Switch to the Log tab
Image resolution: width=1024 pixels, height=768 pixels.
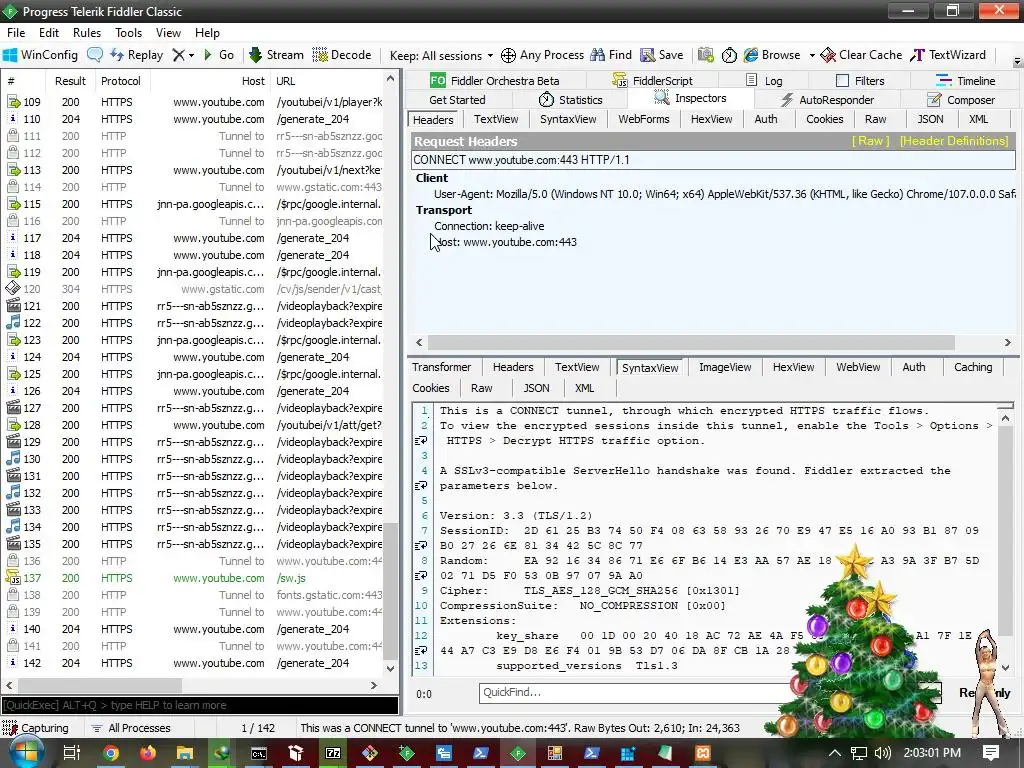(x=764, y=80)
